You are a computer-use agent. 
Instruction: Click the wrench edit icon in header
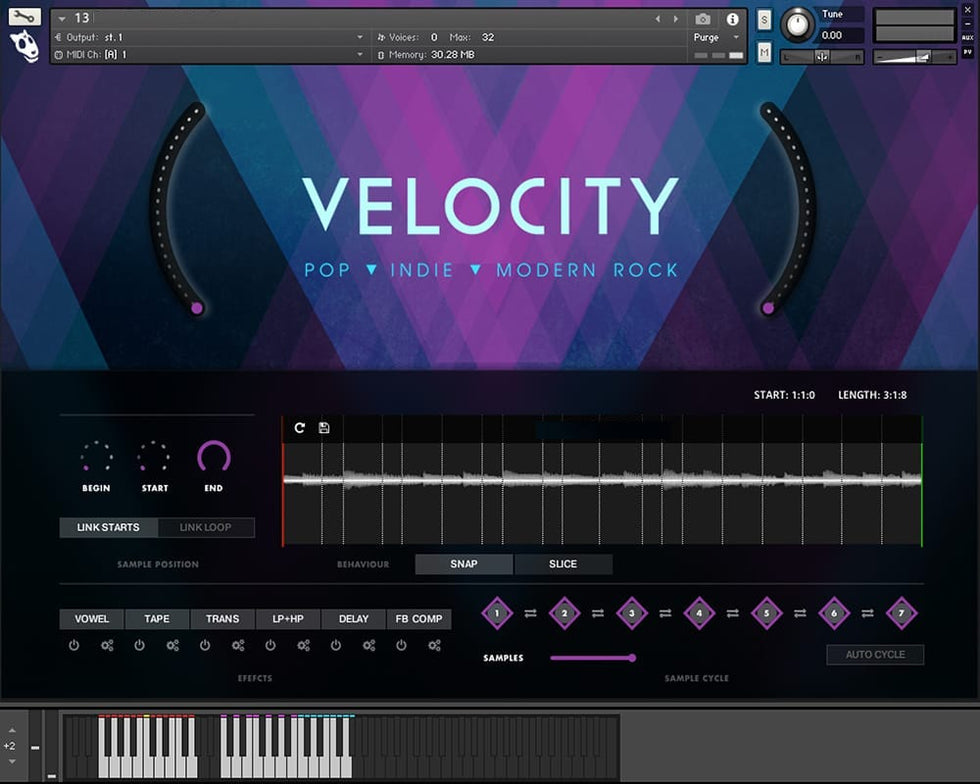25,17
